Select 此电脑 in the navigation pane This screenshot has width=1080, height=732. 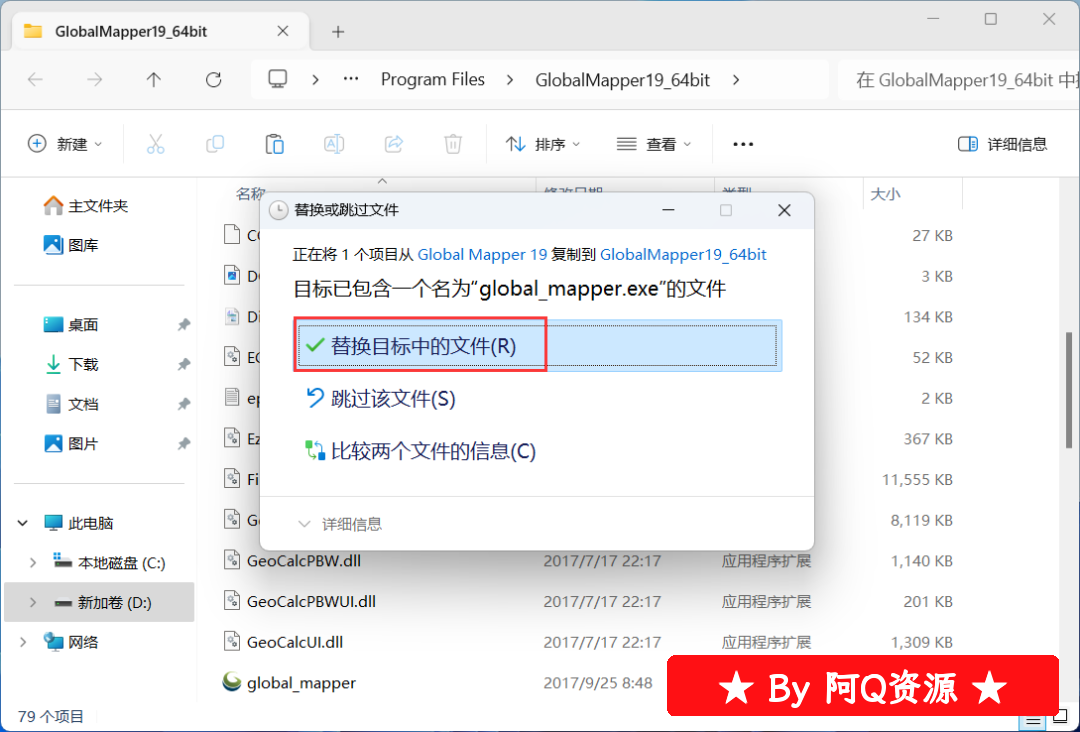point(79,523)
